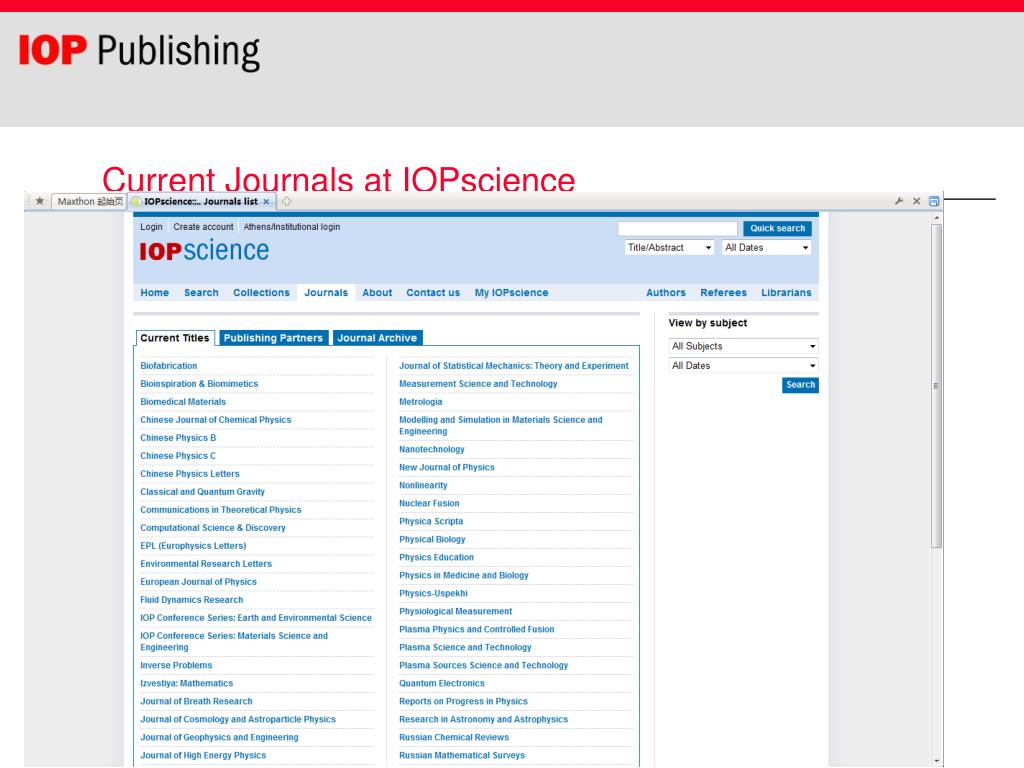Go to the Librarians section

click(x=786, y=293)
